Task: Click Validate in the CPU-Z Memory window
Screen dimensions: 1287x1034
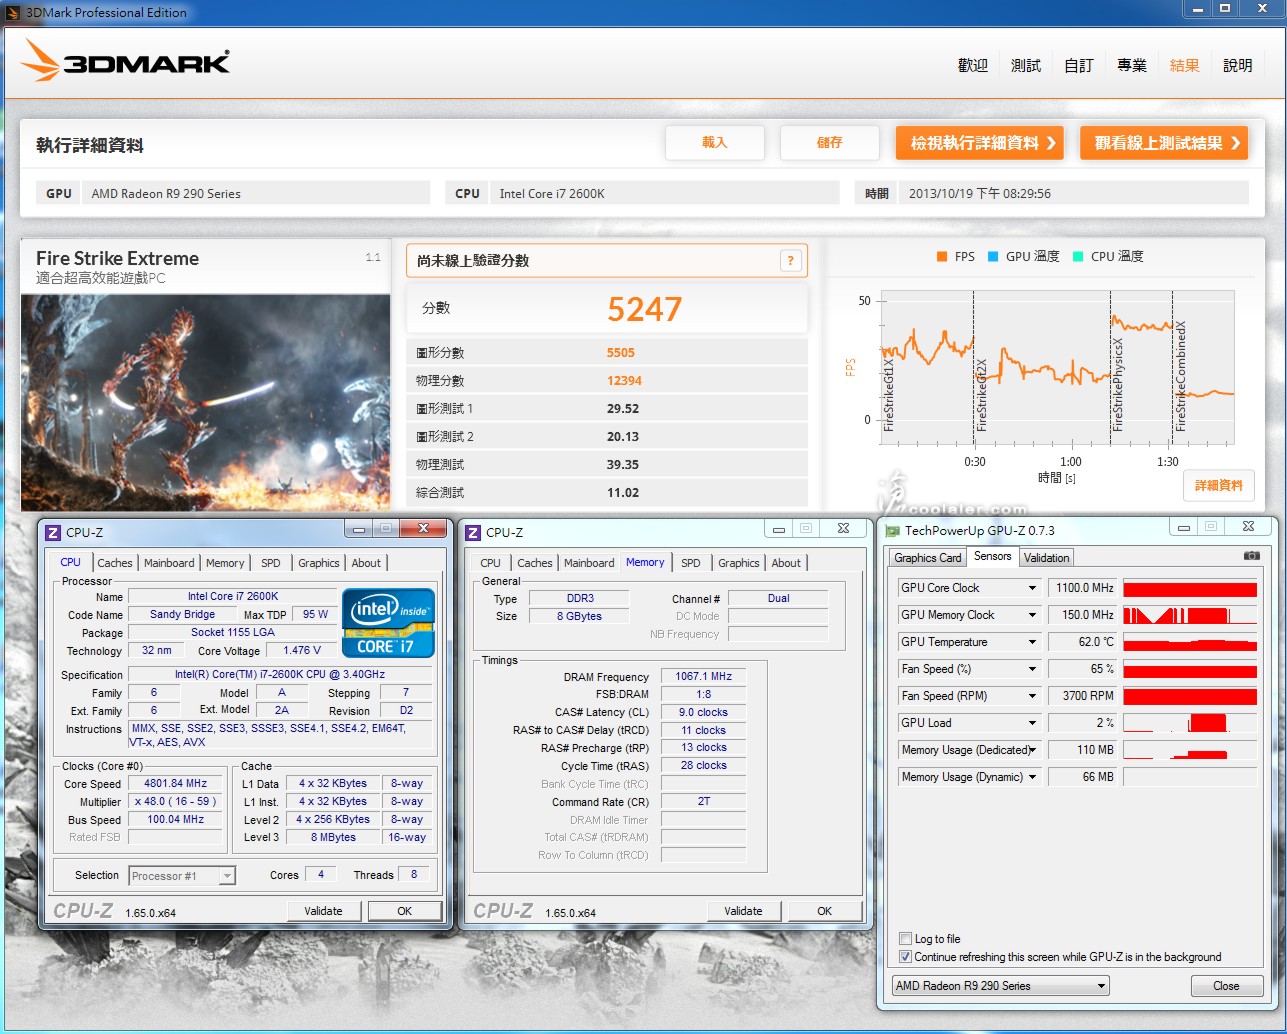Action: [743, 911]
